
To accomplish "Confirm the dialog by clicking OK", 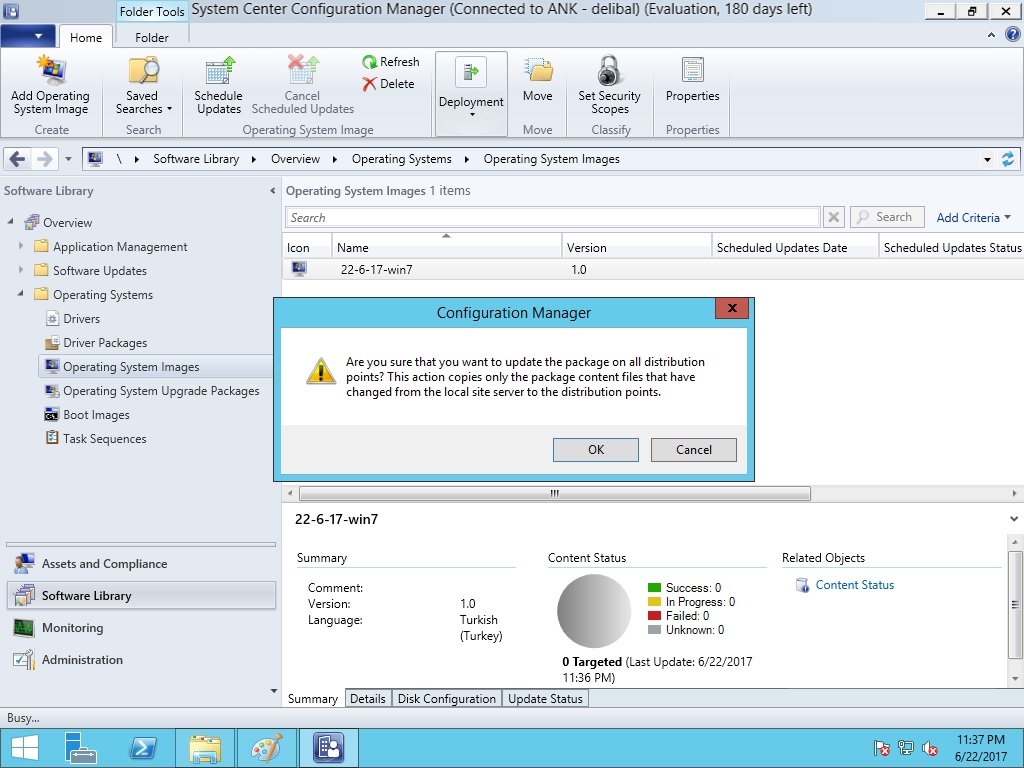I will point(596,450).
